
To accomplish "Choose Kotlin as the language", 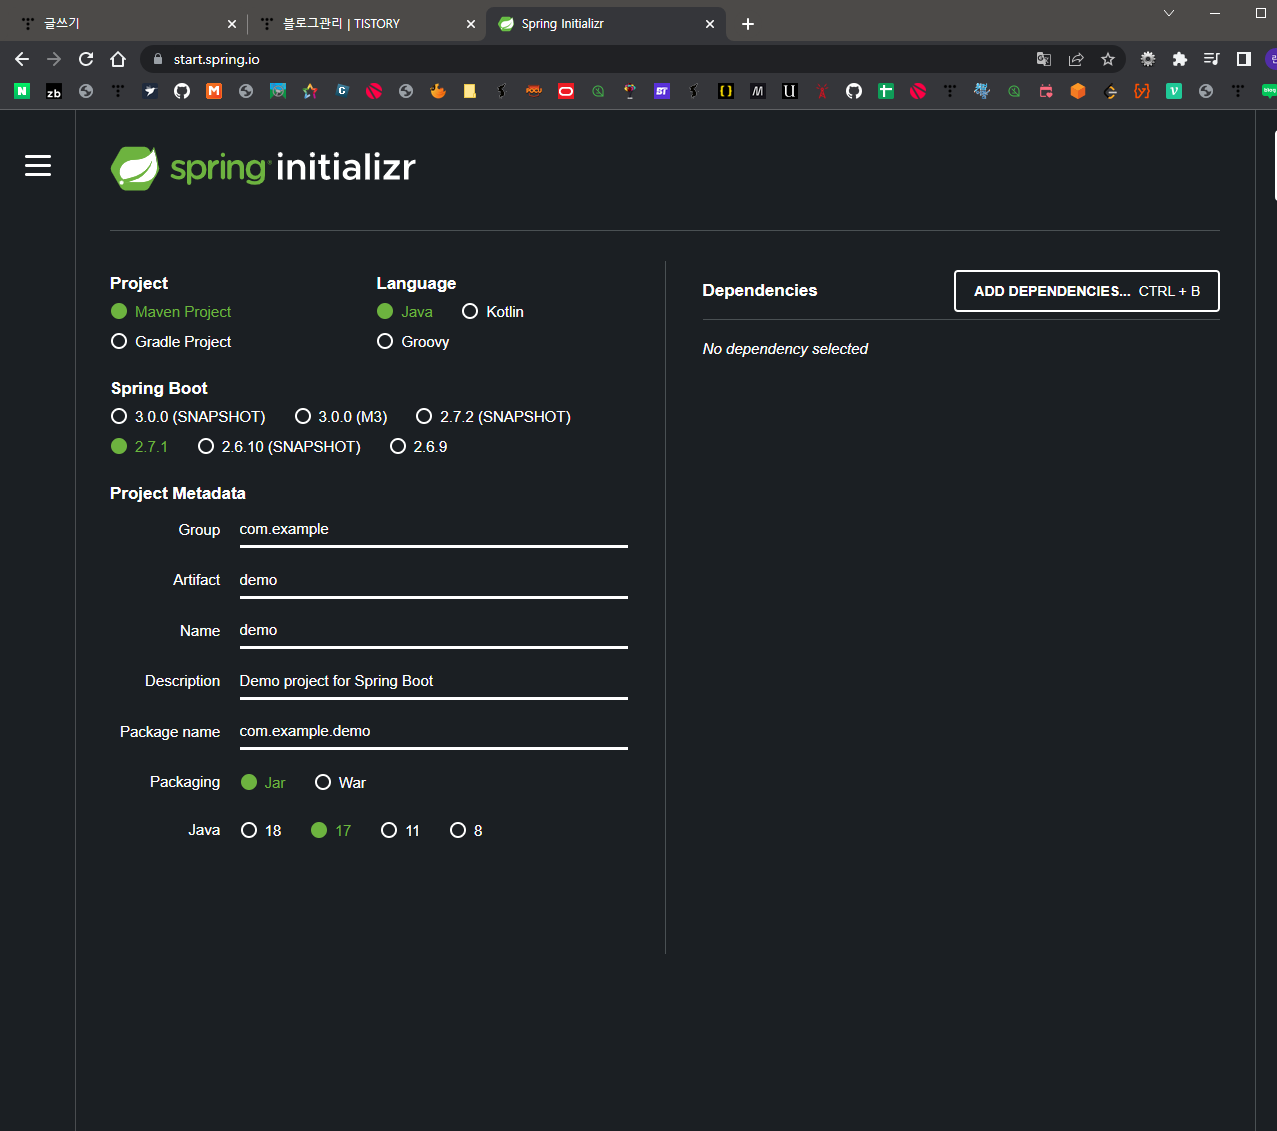I will [470, 312].
